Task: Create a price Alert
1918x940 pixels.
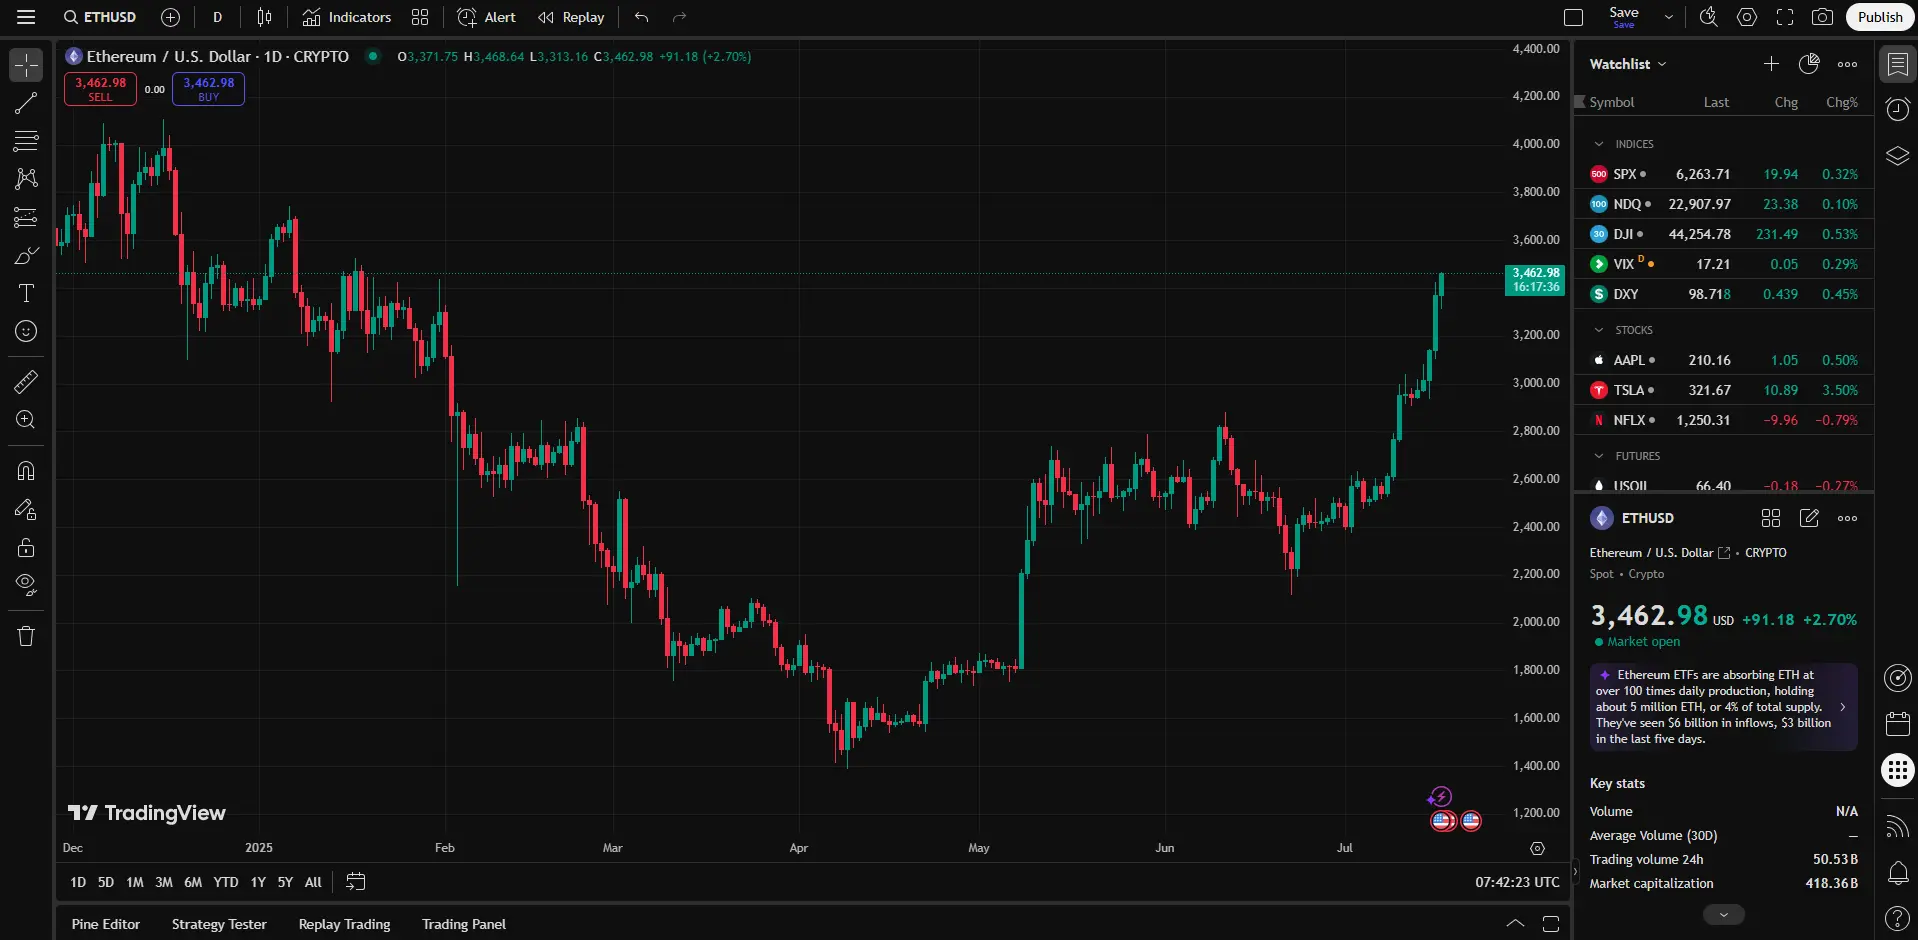Action: [487, 17]
